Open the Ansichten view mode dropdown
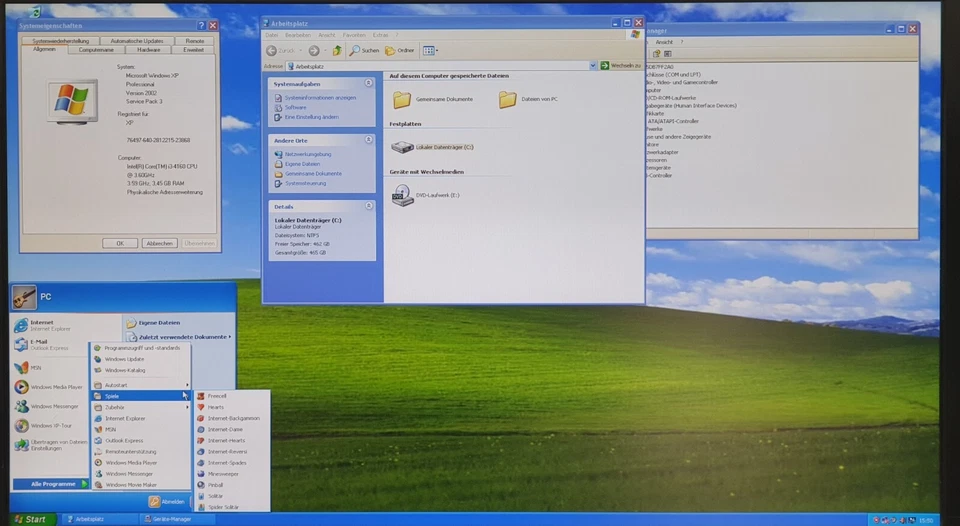 [x=430, y=50]
